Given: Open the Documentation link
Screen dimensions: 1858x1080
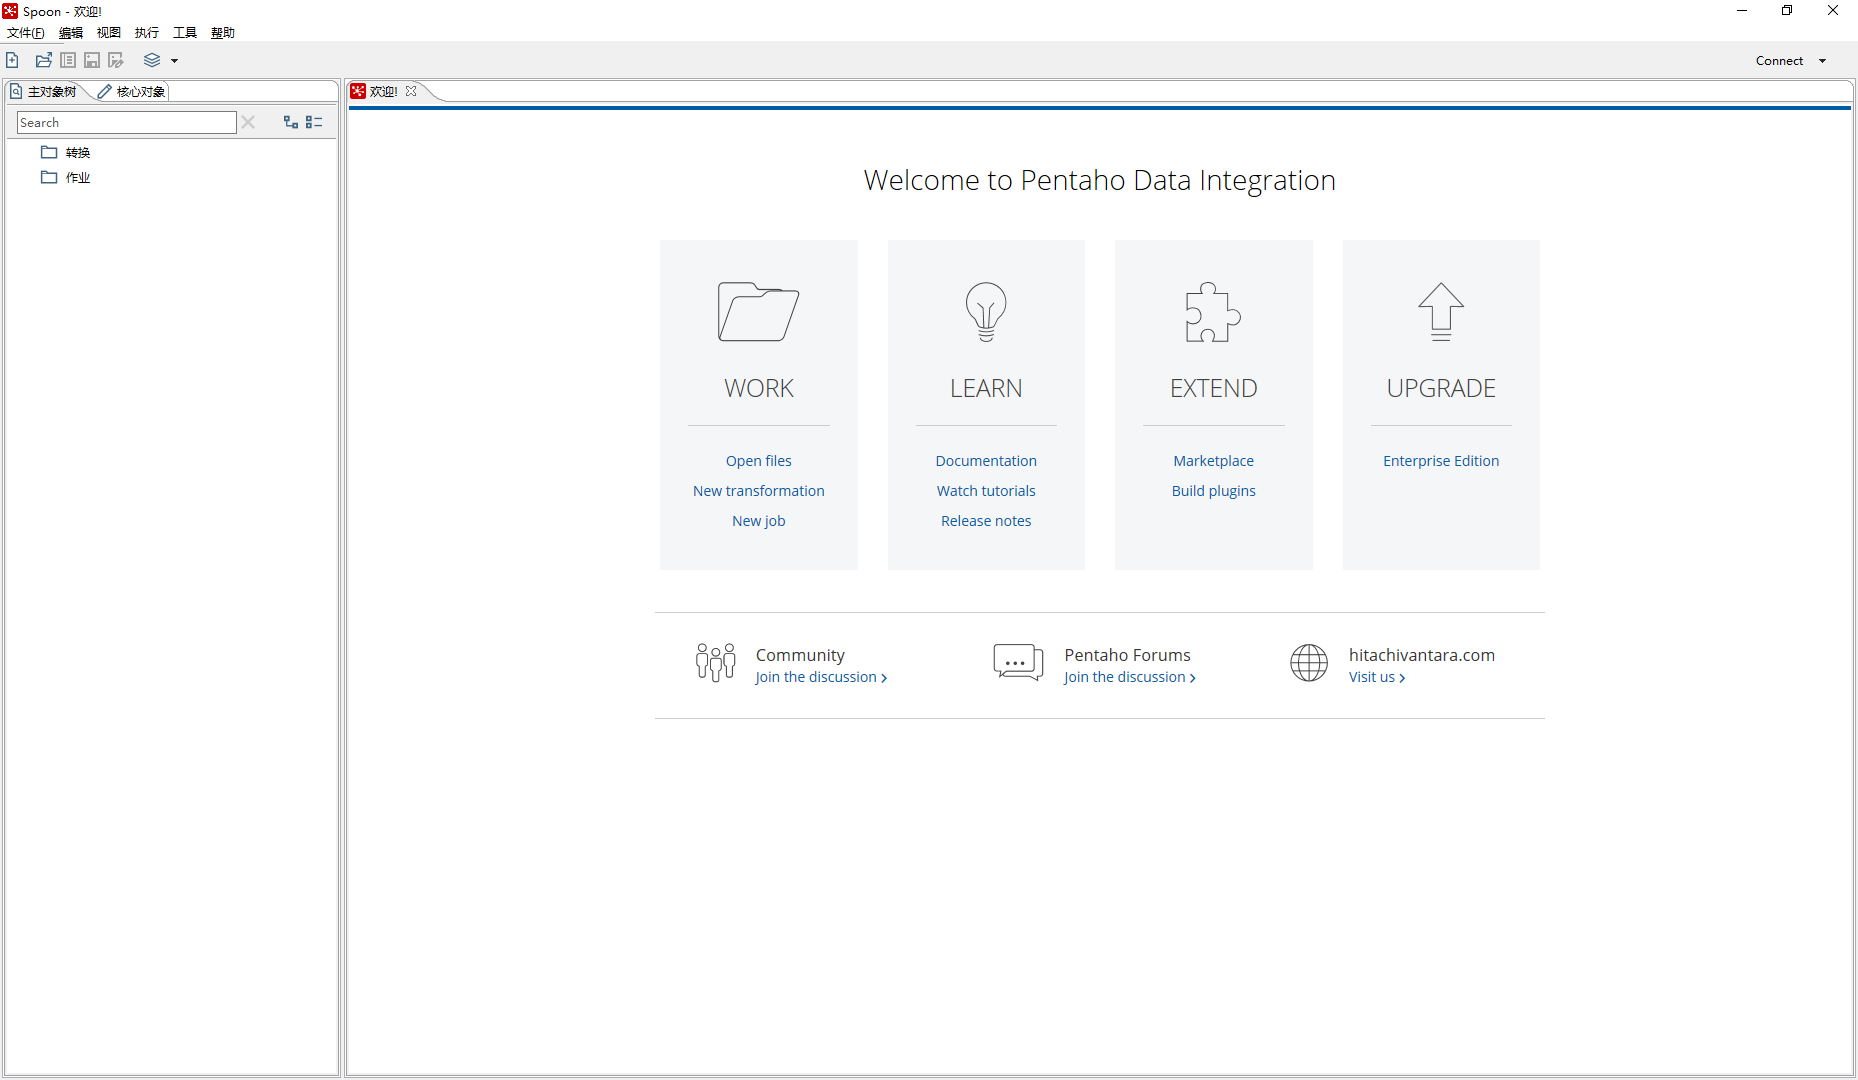Looking at the screenshot, I should [986, 461].
